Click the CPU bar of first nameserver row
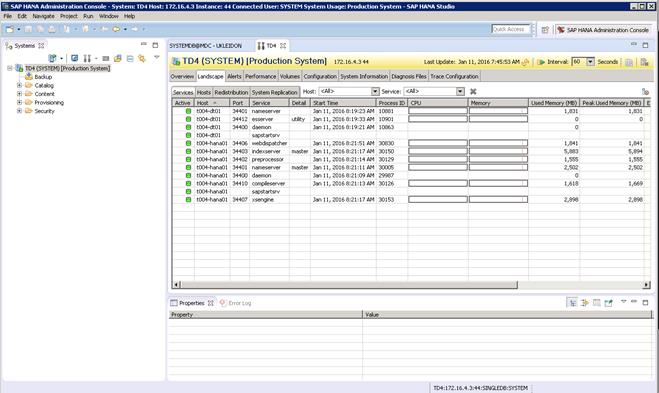The height and width of the screenshot is (393, 659). (x=438, y=111)
